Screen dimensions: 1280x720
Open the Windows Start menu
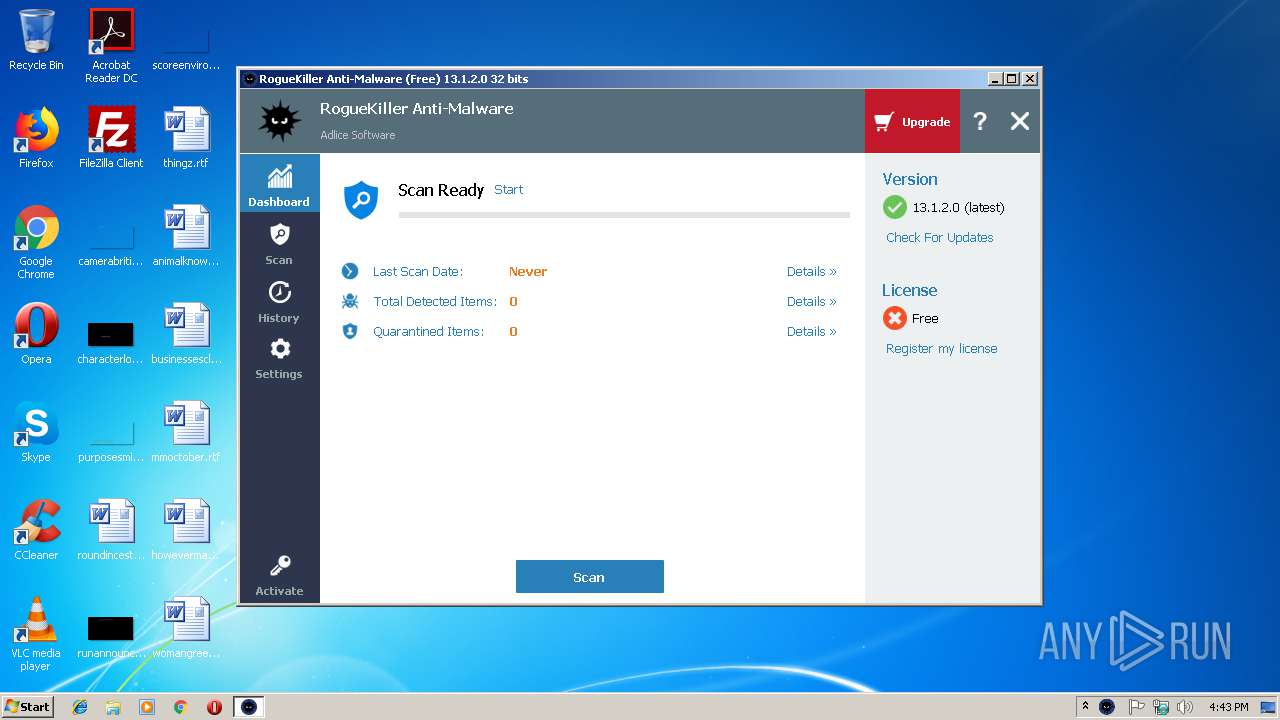[x=27, y=706]
